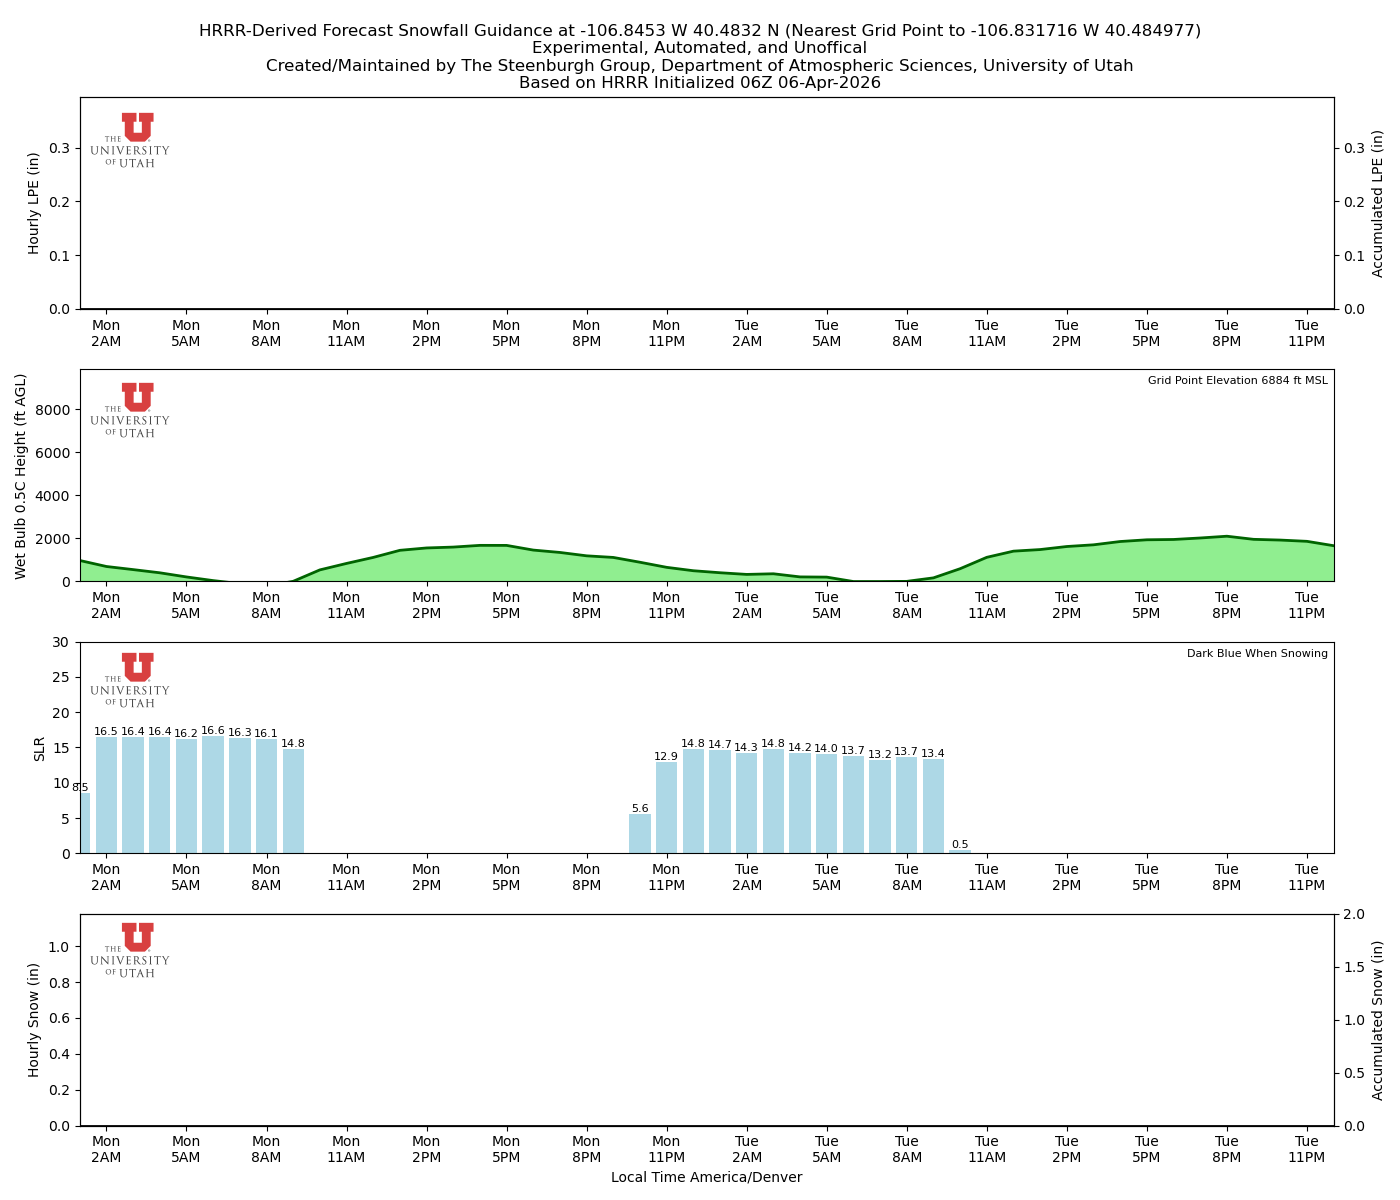Pick the SLR bar labeled 14.7
This screenshot has width=1400, height=1200.
pyautogui.click(x=720, y=802)
